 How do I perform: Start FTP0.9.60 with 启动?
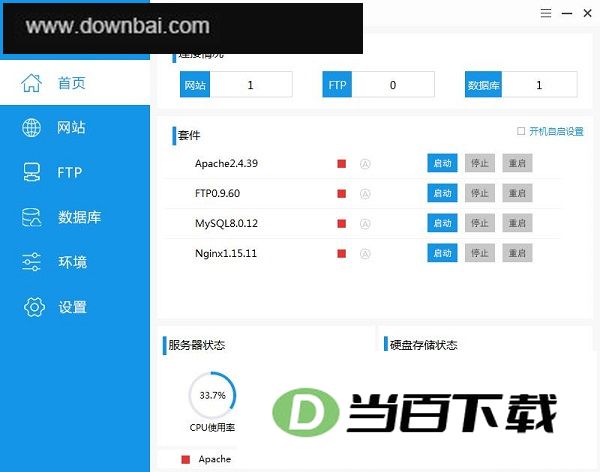[442, 193]
